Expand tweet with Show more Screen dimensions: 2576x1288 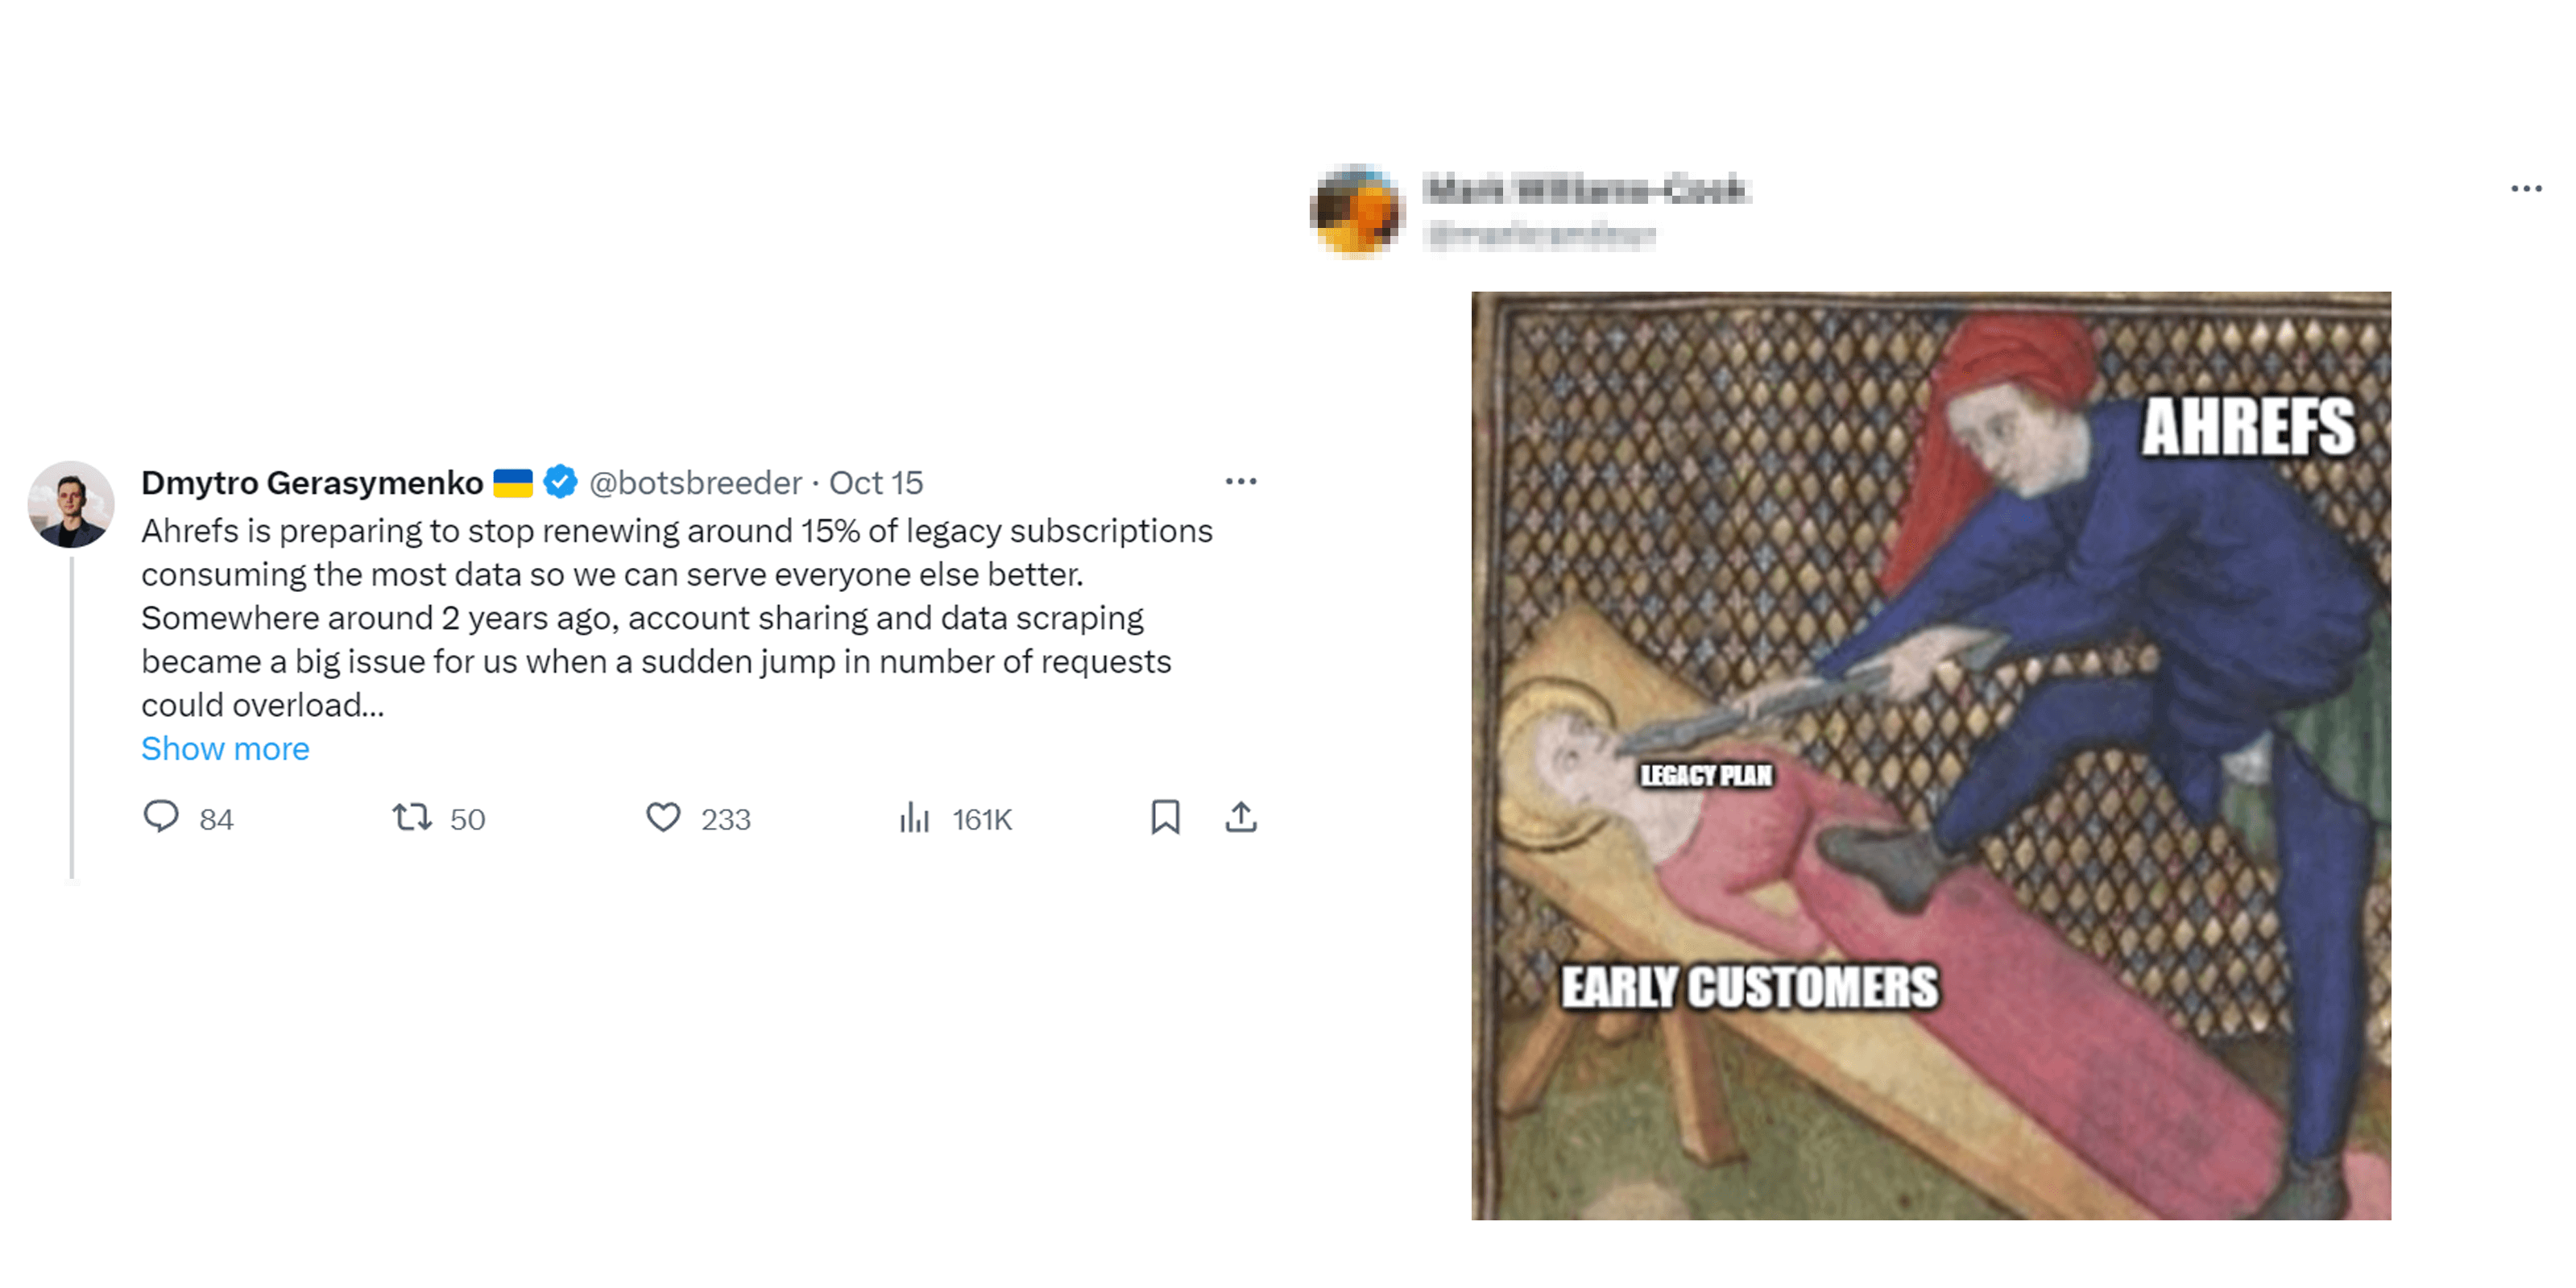click(225, 748)
